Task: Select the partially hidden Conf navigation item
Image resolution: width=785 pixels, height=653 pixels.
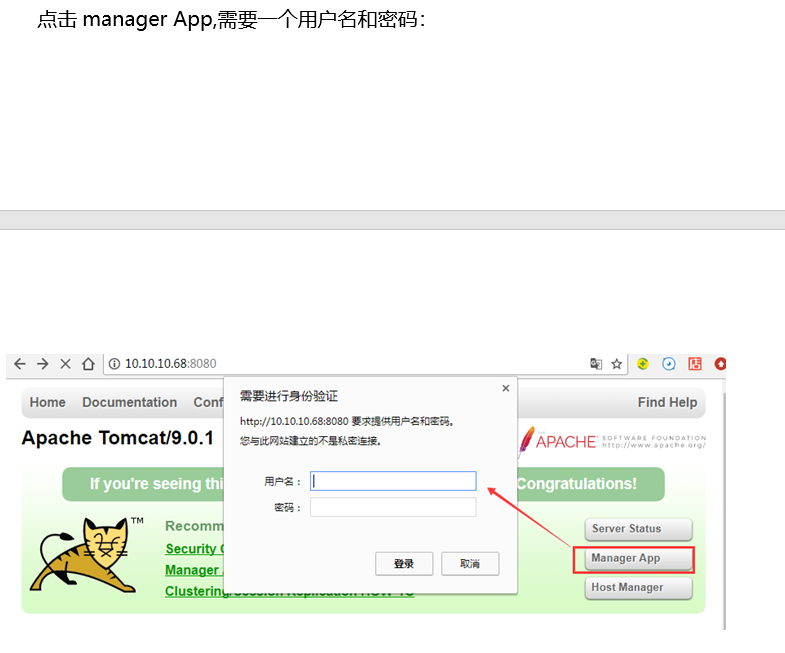Action: [x=208, y=402]
